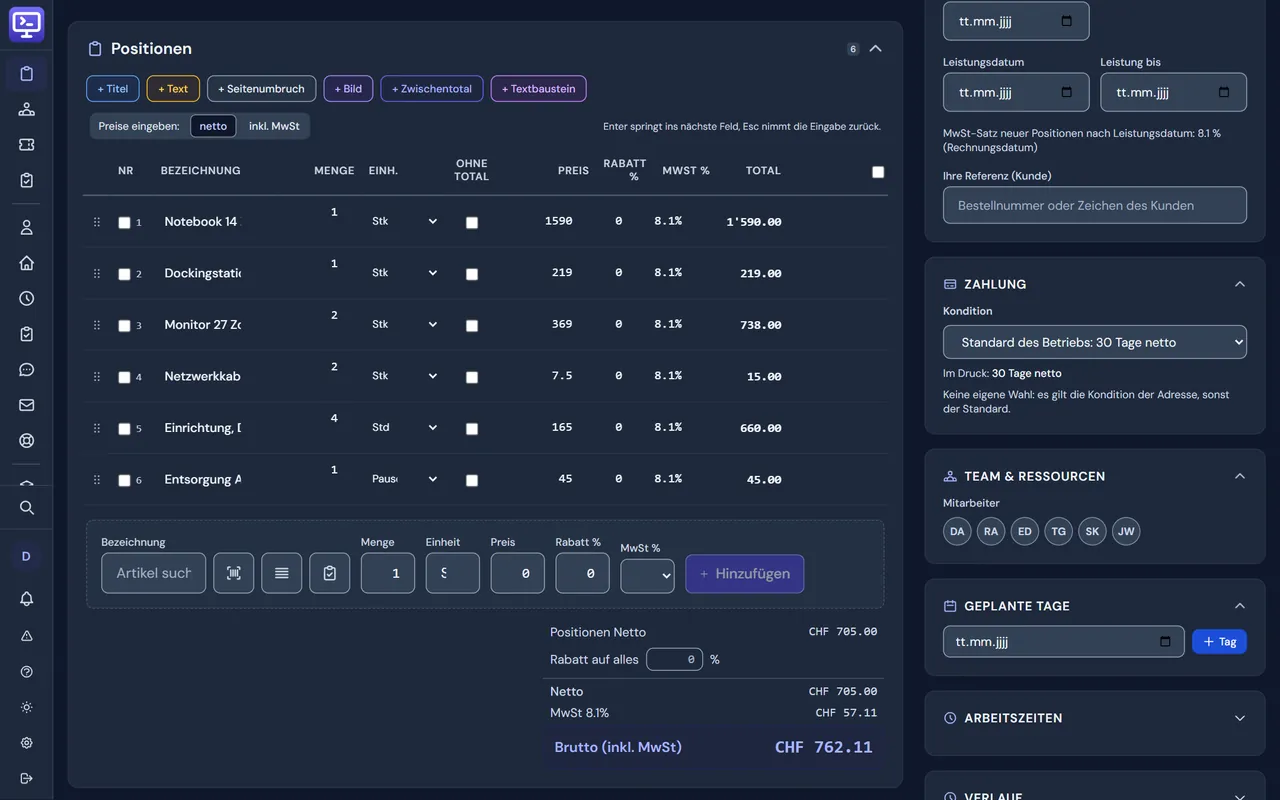Enable Ohne Total for the Einrichtung row
Viewport: 1280px width, 800px height.
pos(472,429)
